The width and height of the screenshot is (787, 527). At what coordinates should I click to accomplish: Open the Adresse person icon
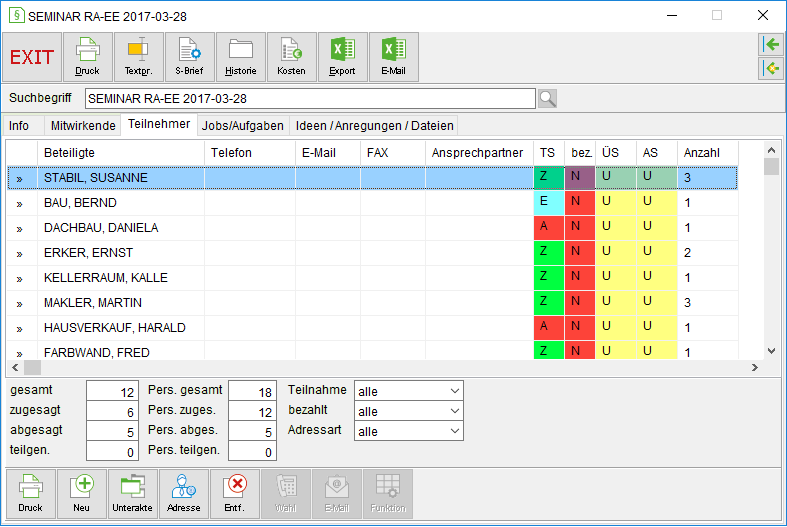[184, 494]
